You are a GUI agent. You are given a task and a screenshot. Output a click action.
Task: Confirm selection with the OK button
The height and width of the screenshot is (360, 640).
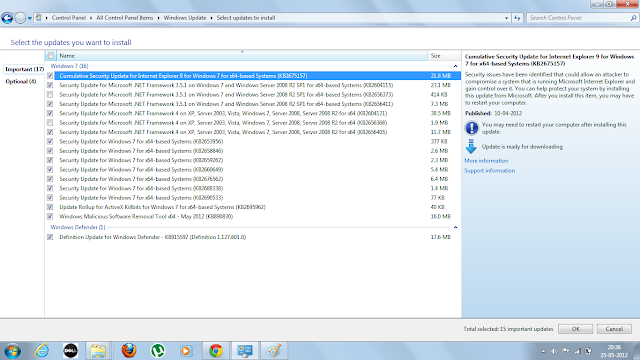[x=576, y=329]
